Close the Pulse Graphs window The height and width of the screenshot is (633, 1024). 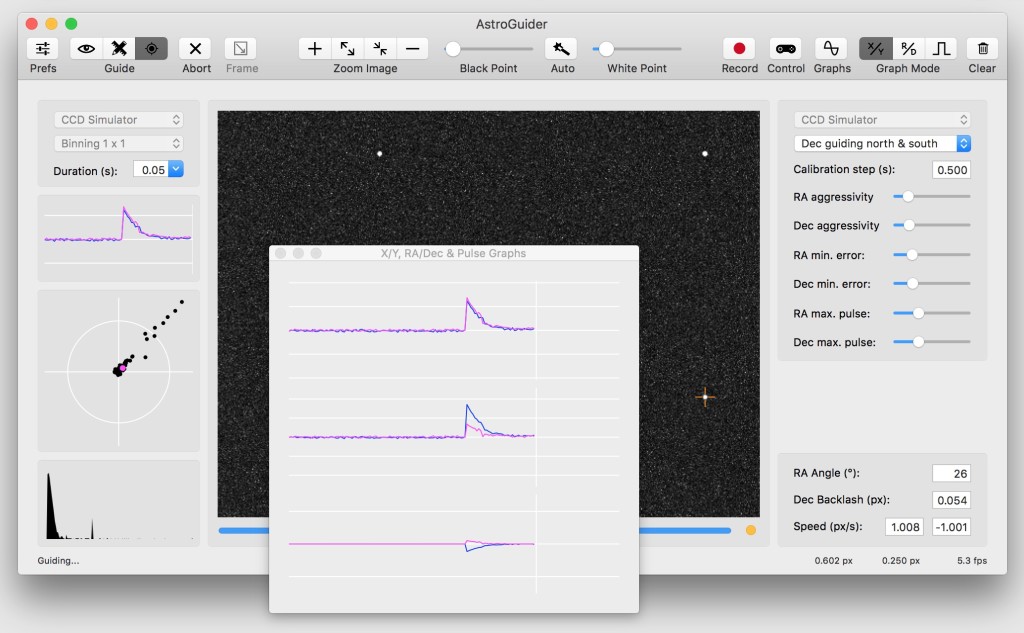[280, 253]
